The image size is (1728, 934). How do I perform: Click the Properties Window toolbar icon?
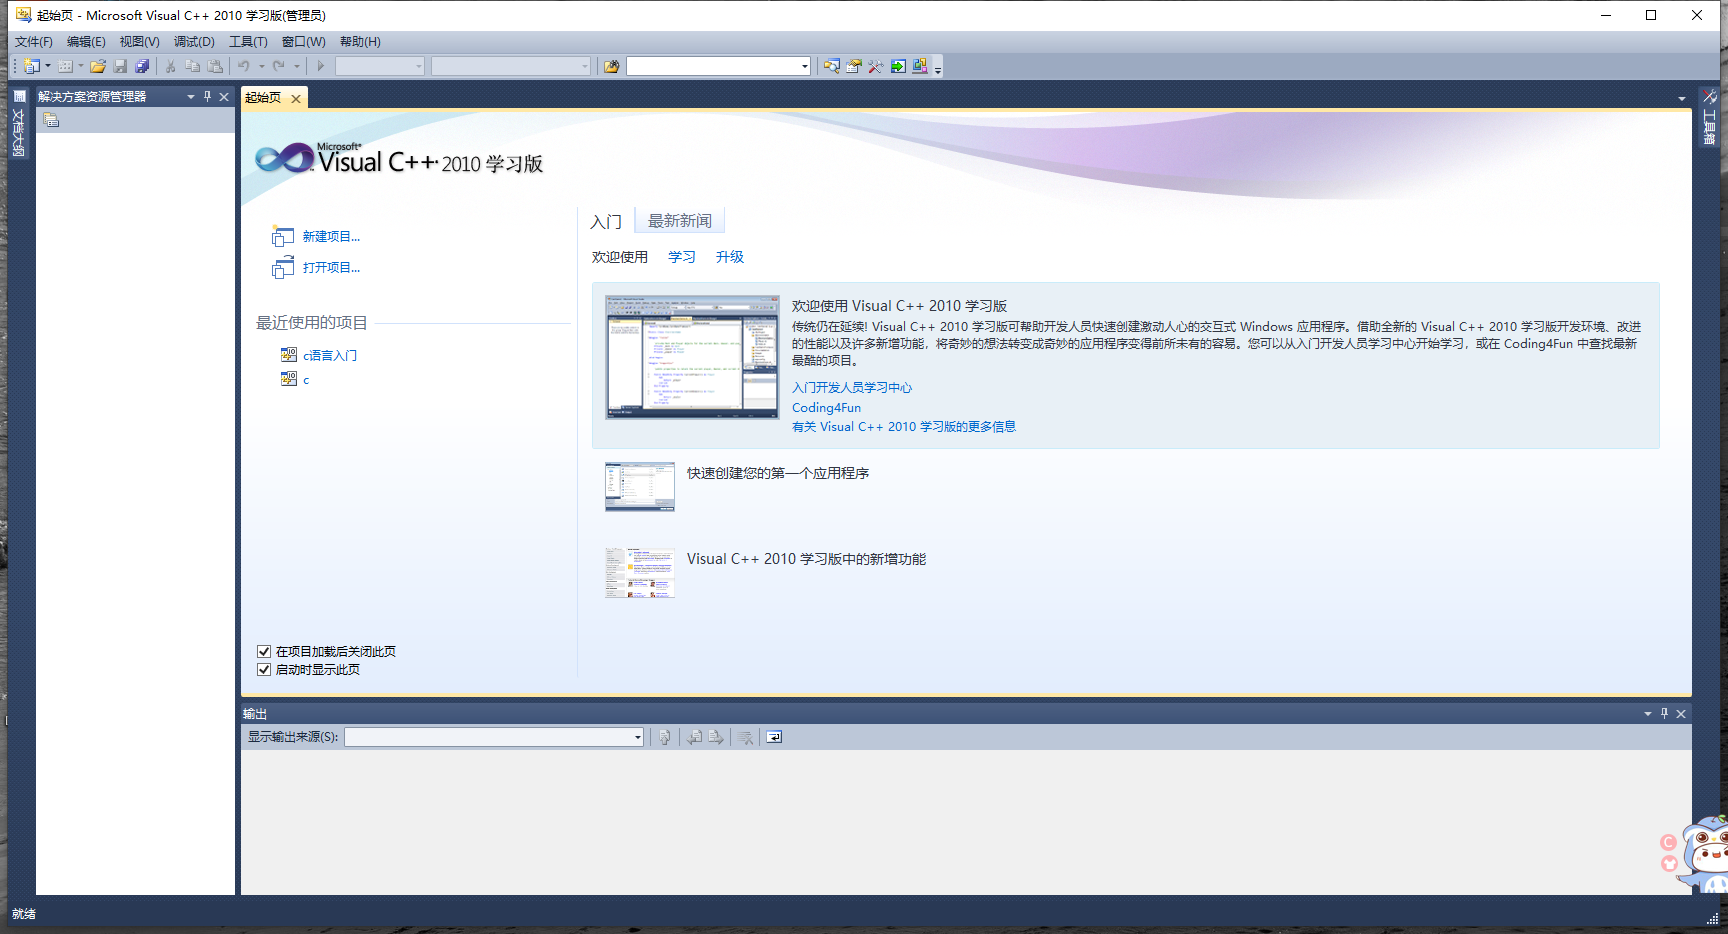pyautogui.click(x=854, y=66)
